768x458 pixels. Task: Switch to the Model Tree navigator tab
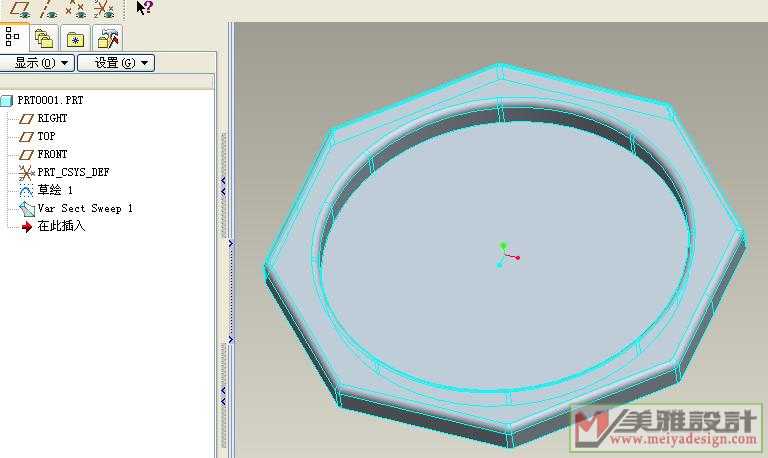[x=13, y=37]
